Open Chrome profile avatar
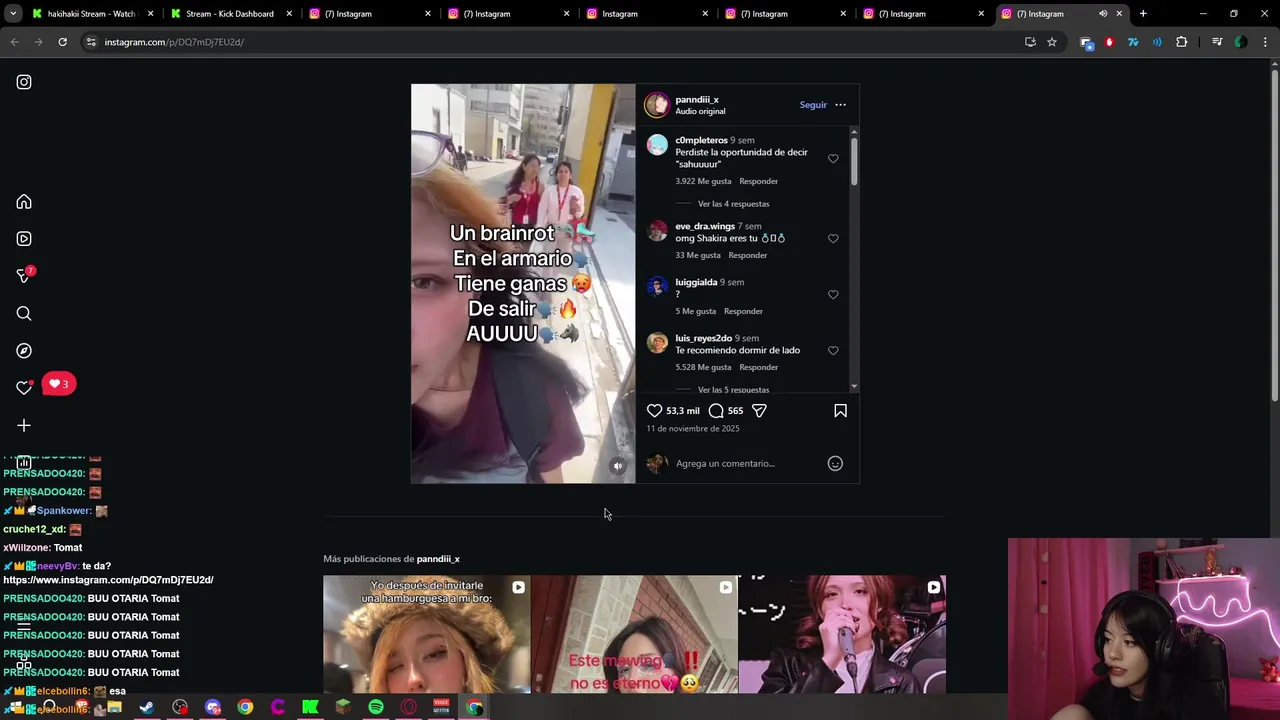The image size is (1280, 720). click(x=1241, y=42)
